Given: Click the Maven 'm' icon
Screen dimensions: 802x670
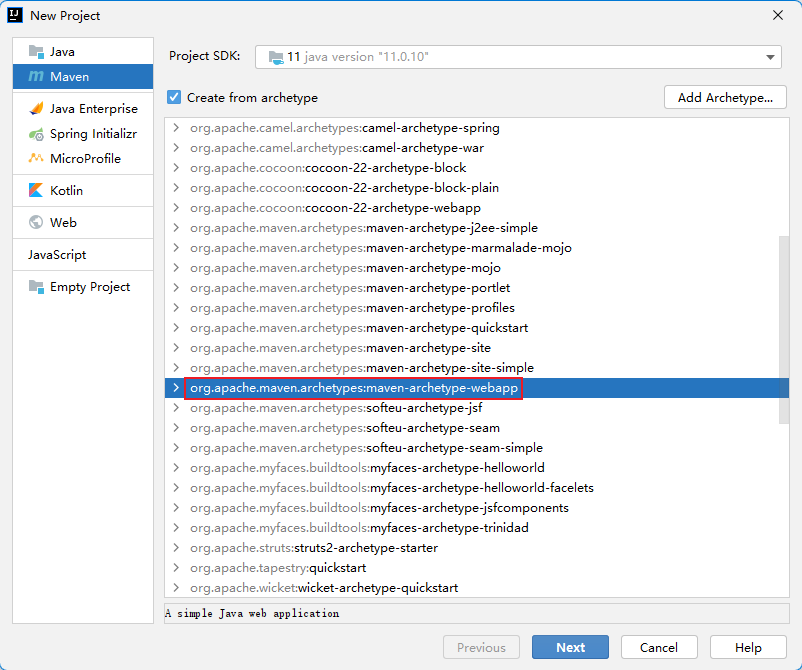Looking at the screenshot, I should point(36,76).
